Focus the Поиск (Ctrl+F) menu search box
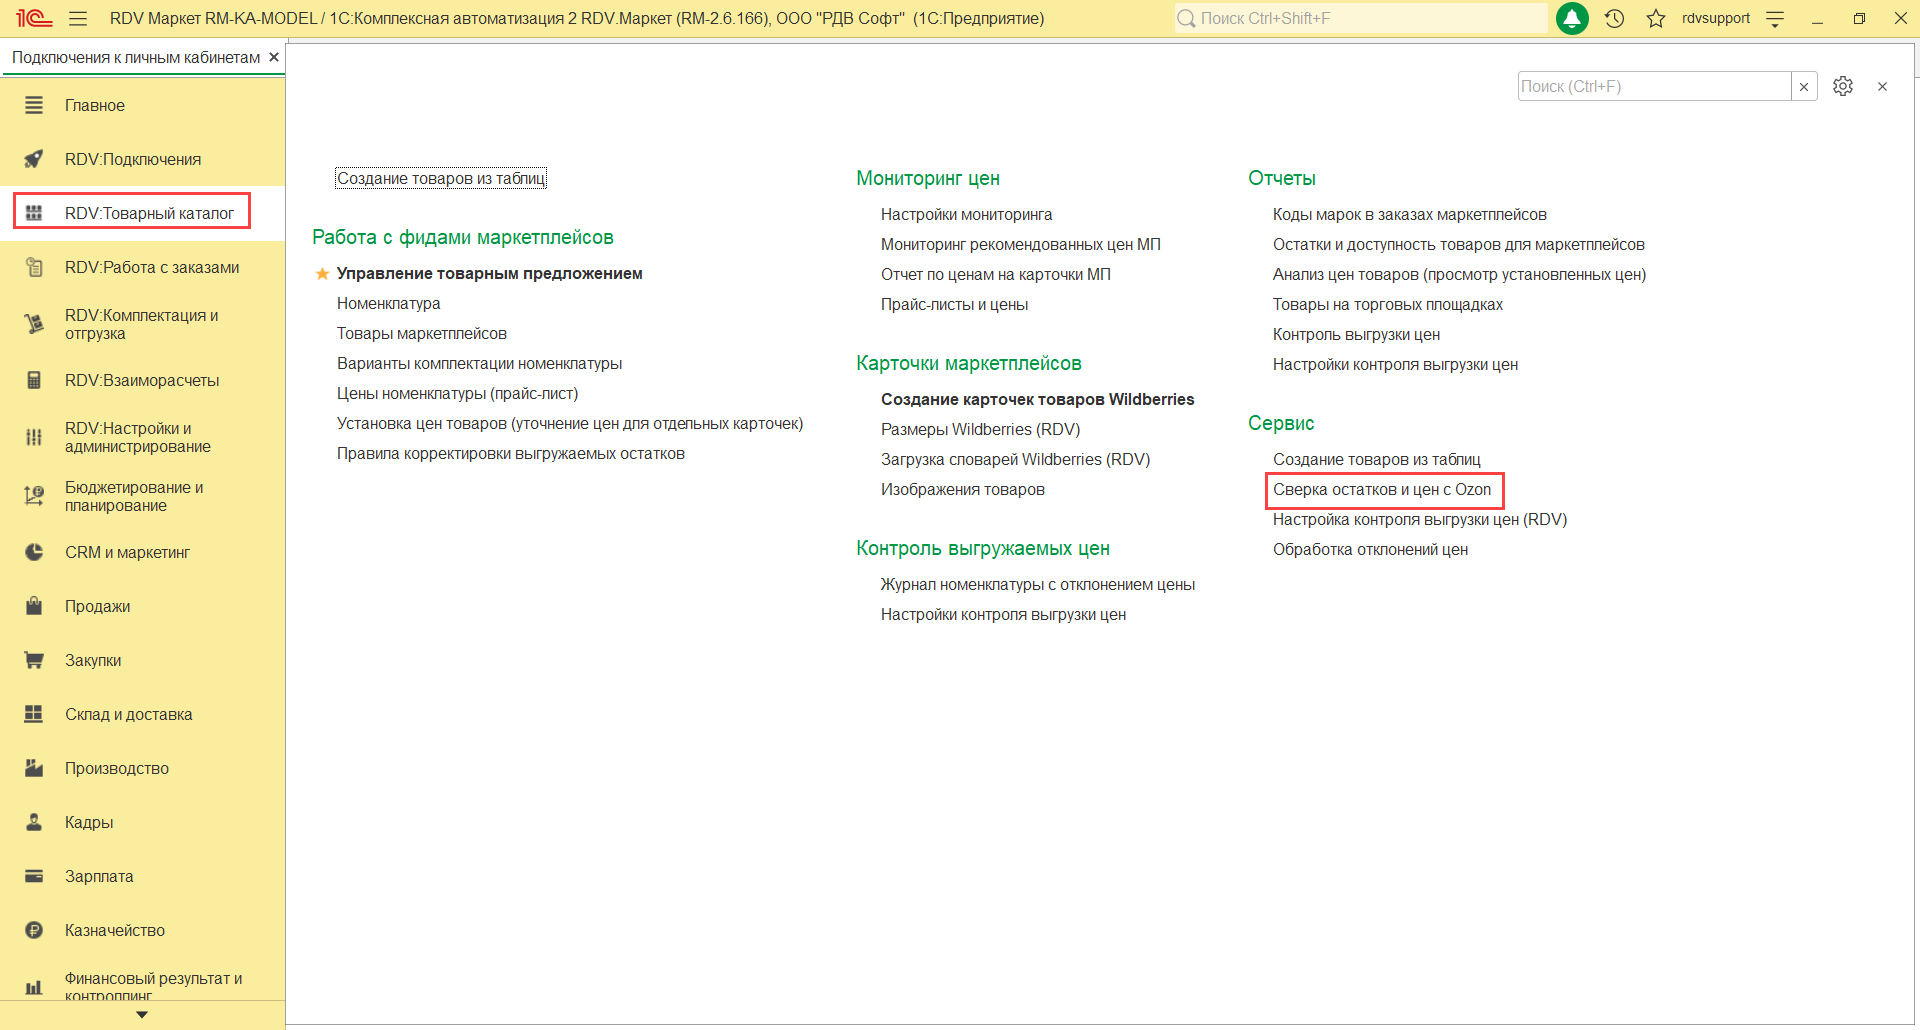The image size is (1920, 1030). point(1652,87)
